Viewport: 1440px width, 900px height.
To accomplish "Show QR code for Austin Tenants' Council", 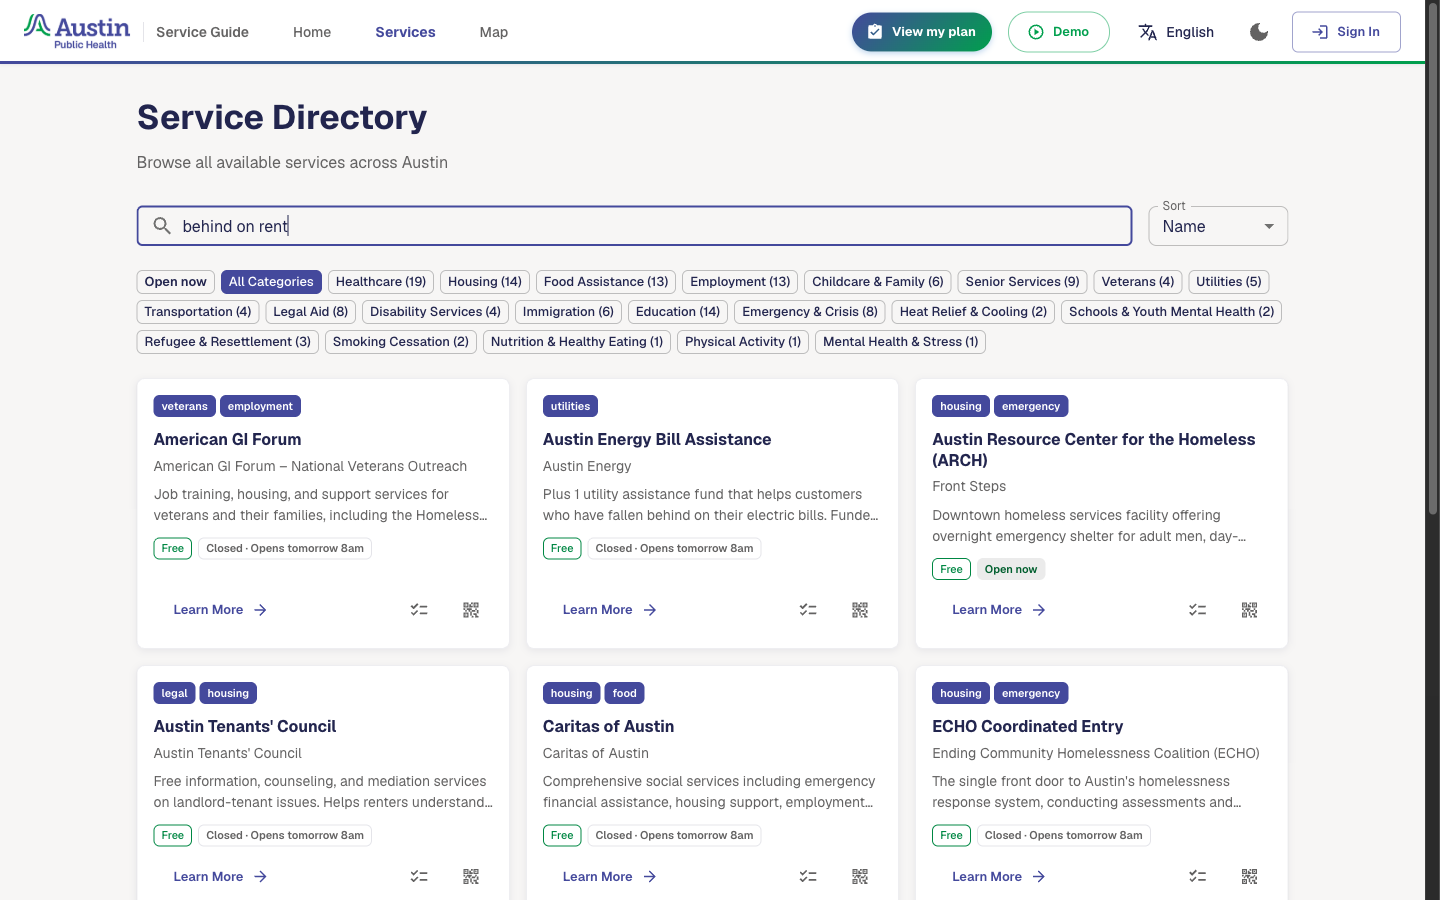I will pyautogui.click(x=471, y=877).
